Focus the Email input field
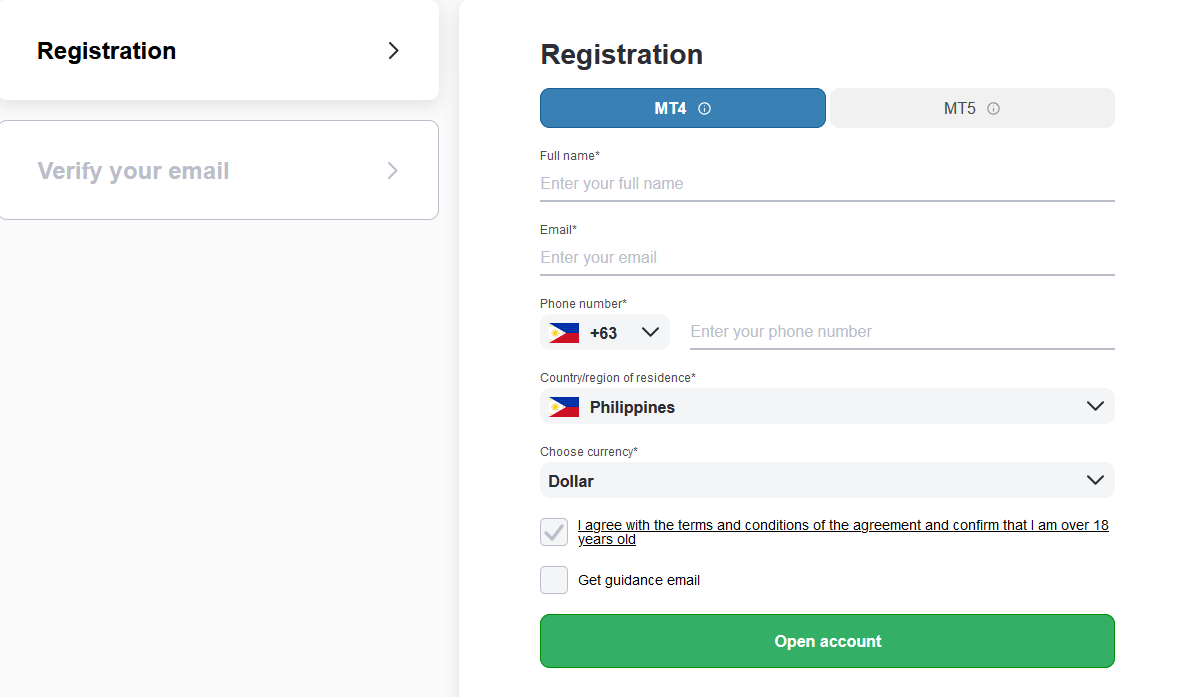The width and height of the screenshot is (1192, 697). [x=827, y=258]
